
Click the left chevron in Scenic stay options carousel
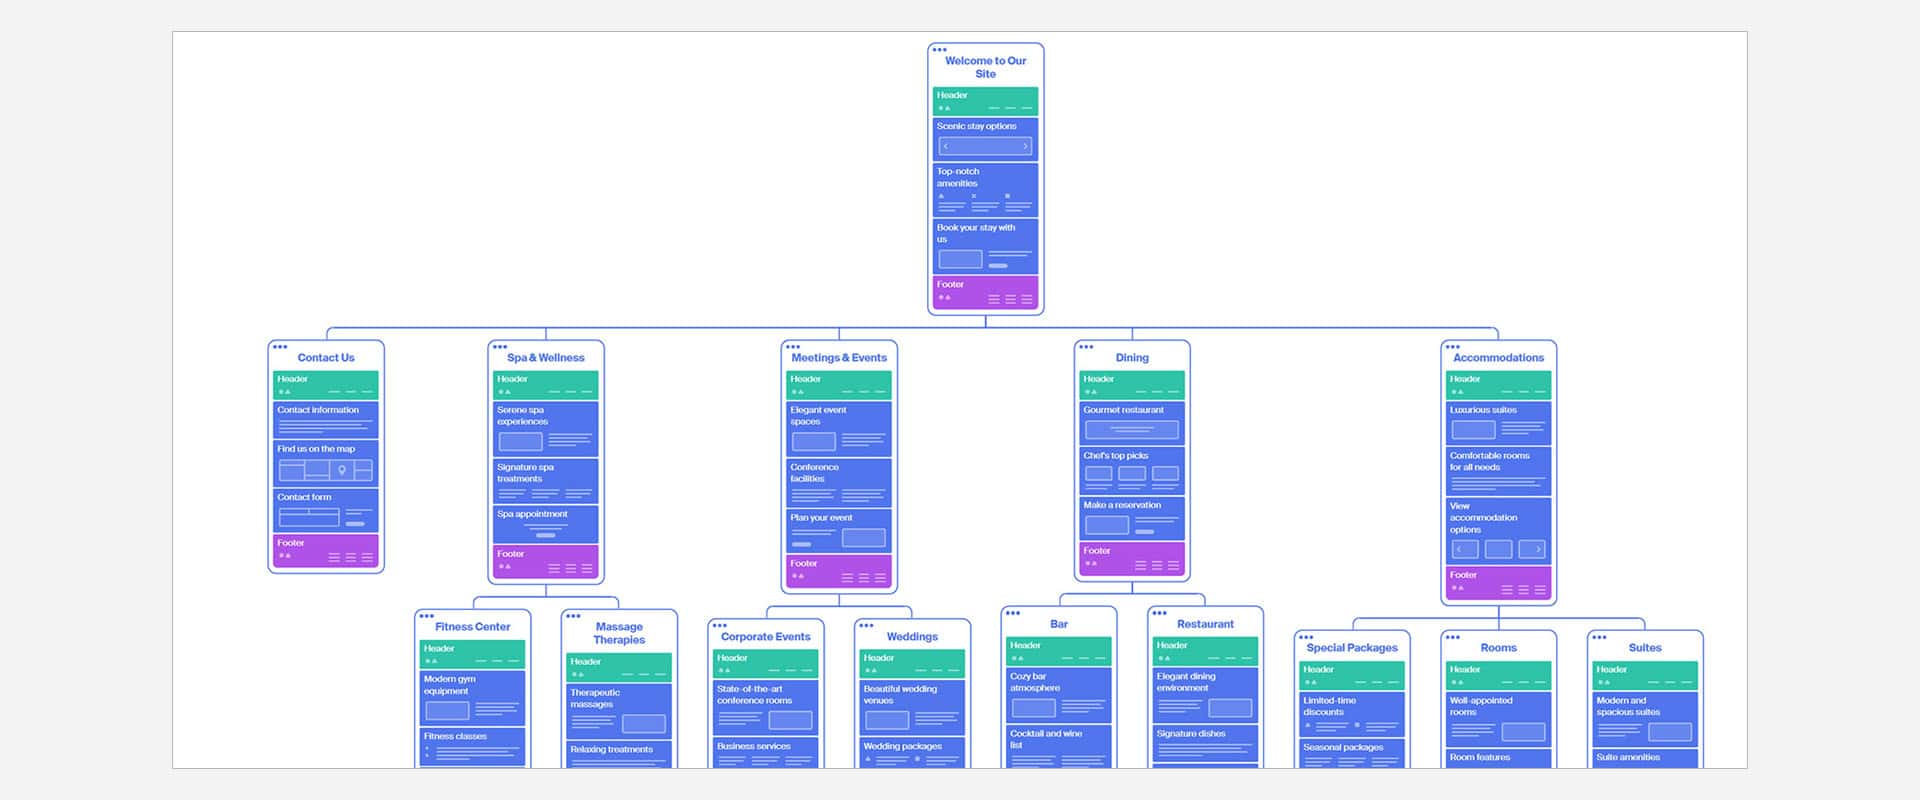[946, 146]
